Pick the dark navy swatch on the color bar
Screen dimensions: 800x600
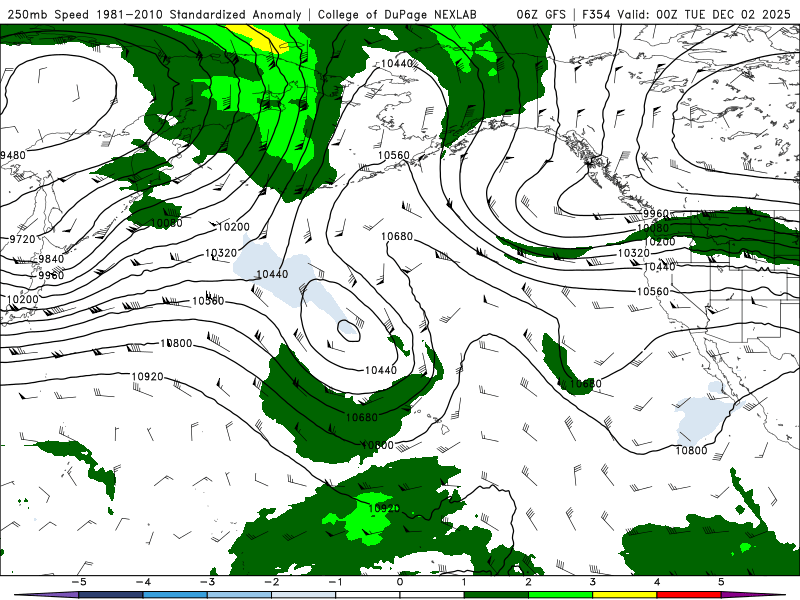(111, 595)
